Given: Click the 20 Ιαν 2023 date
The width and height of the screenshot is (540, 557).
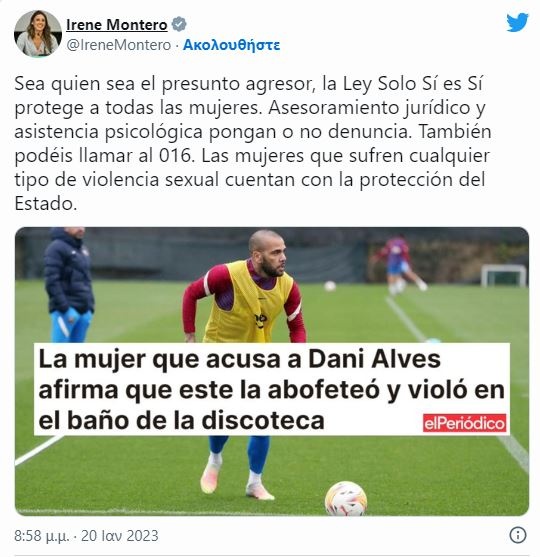Looking at the screenshot, I should [120, 536].
